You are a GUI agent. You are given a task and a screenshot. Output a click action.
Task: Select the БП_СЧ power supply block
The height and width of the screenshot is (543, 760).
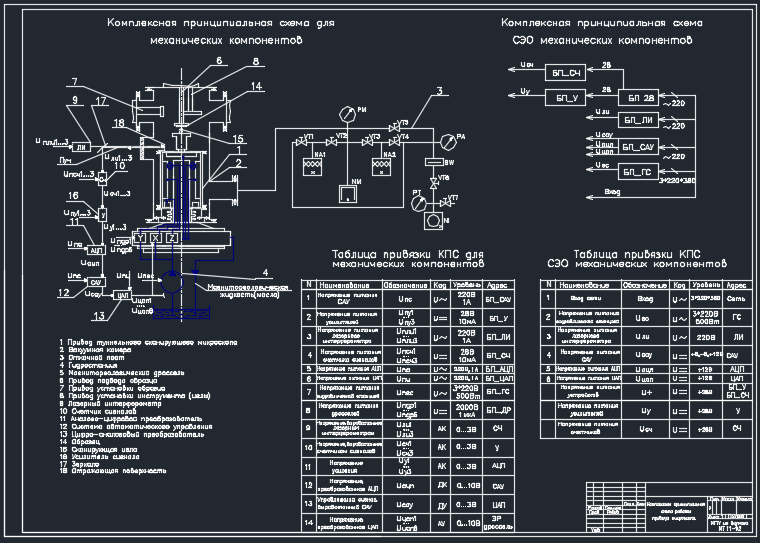click(x=565, y=73)
